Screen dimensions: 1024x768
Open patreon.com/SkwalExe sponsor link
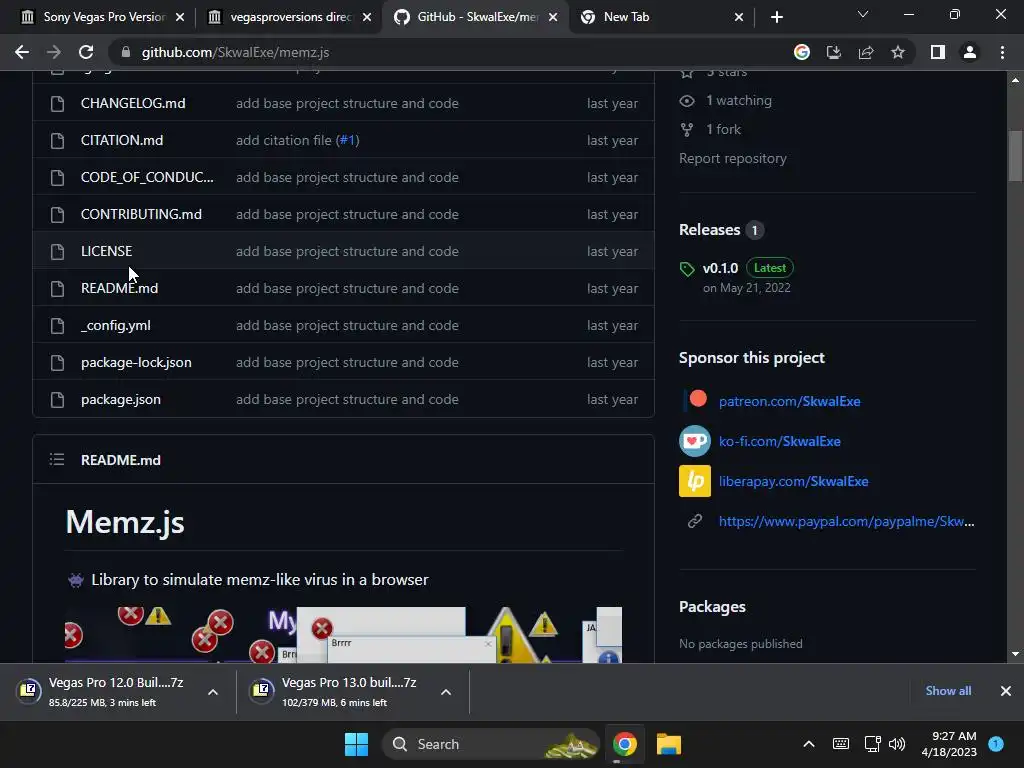coord(790,401)
